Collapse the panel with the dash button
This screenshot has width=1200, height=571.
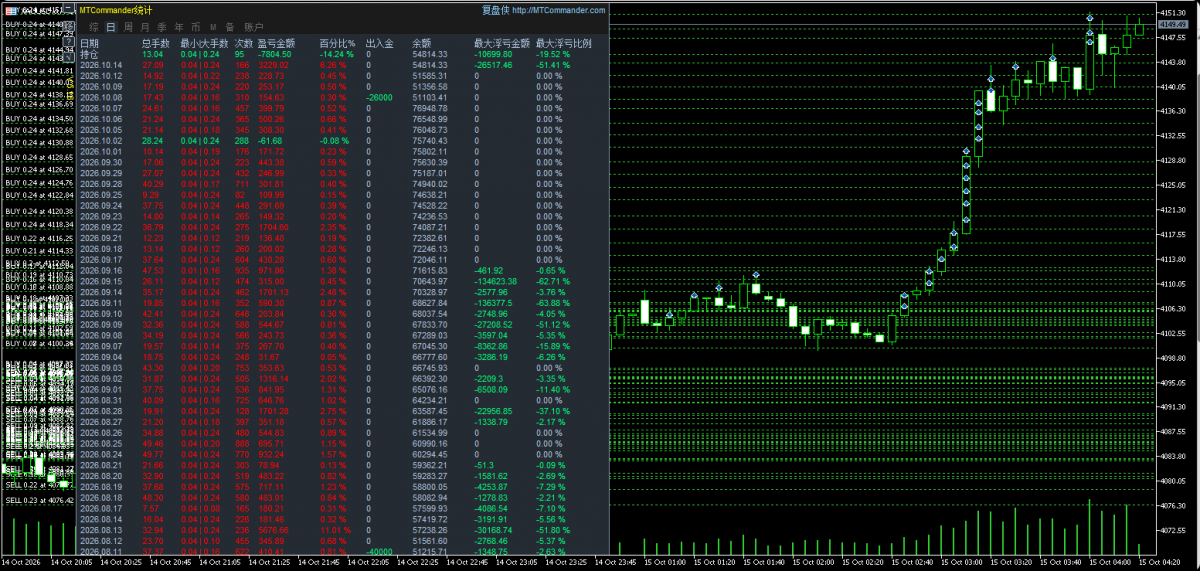pos(69,9)
